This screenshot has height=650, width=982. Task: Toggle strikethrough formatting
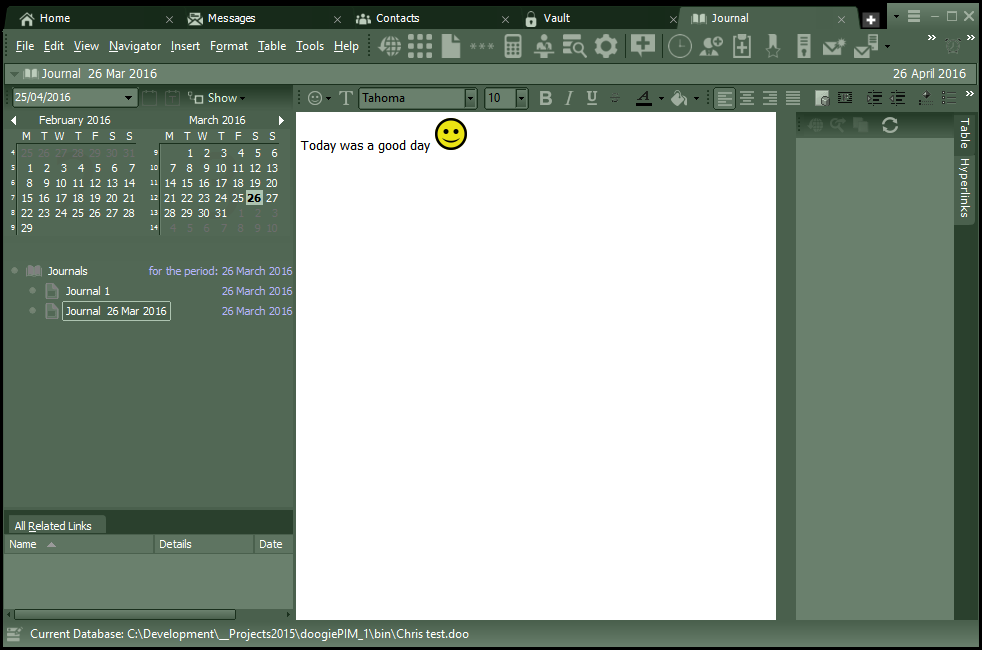click(x=615, y=98)
